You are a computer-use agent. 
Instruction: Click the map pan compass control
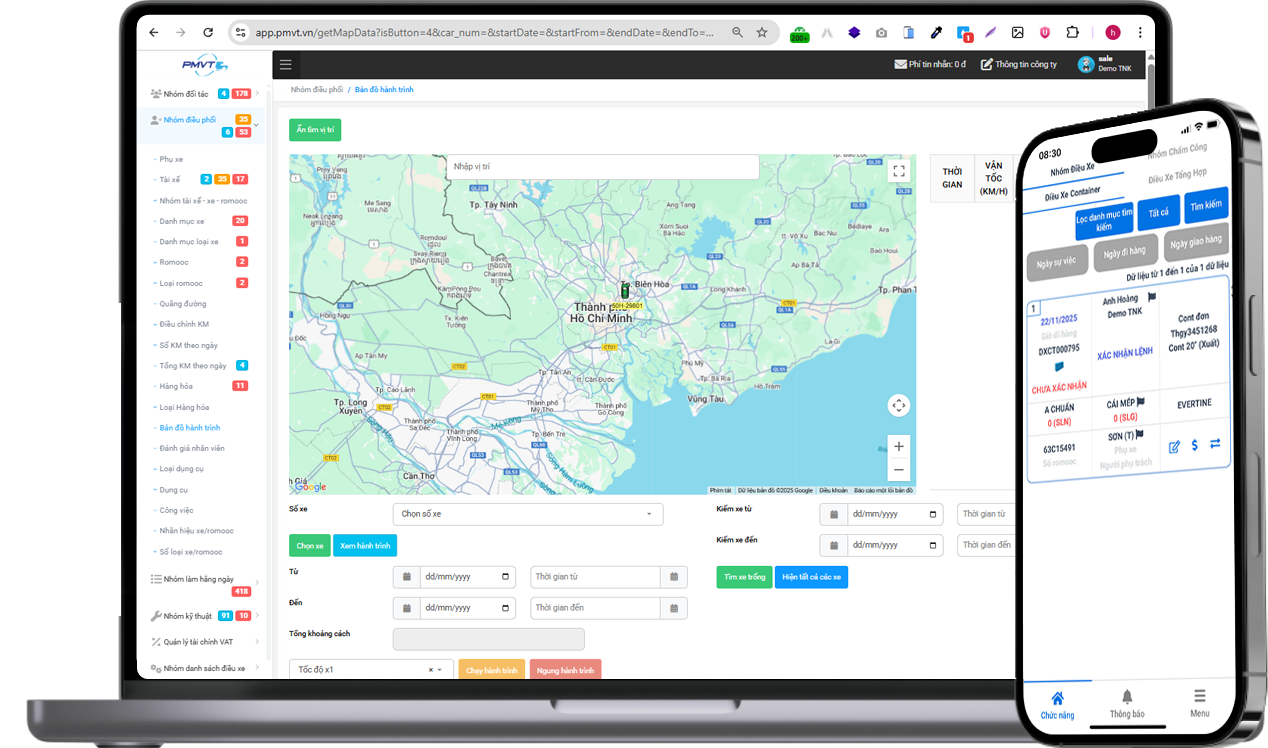(899, 405)
